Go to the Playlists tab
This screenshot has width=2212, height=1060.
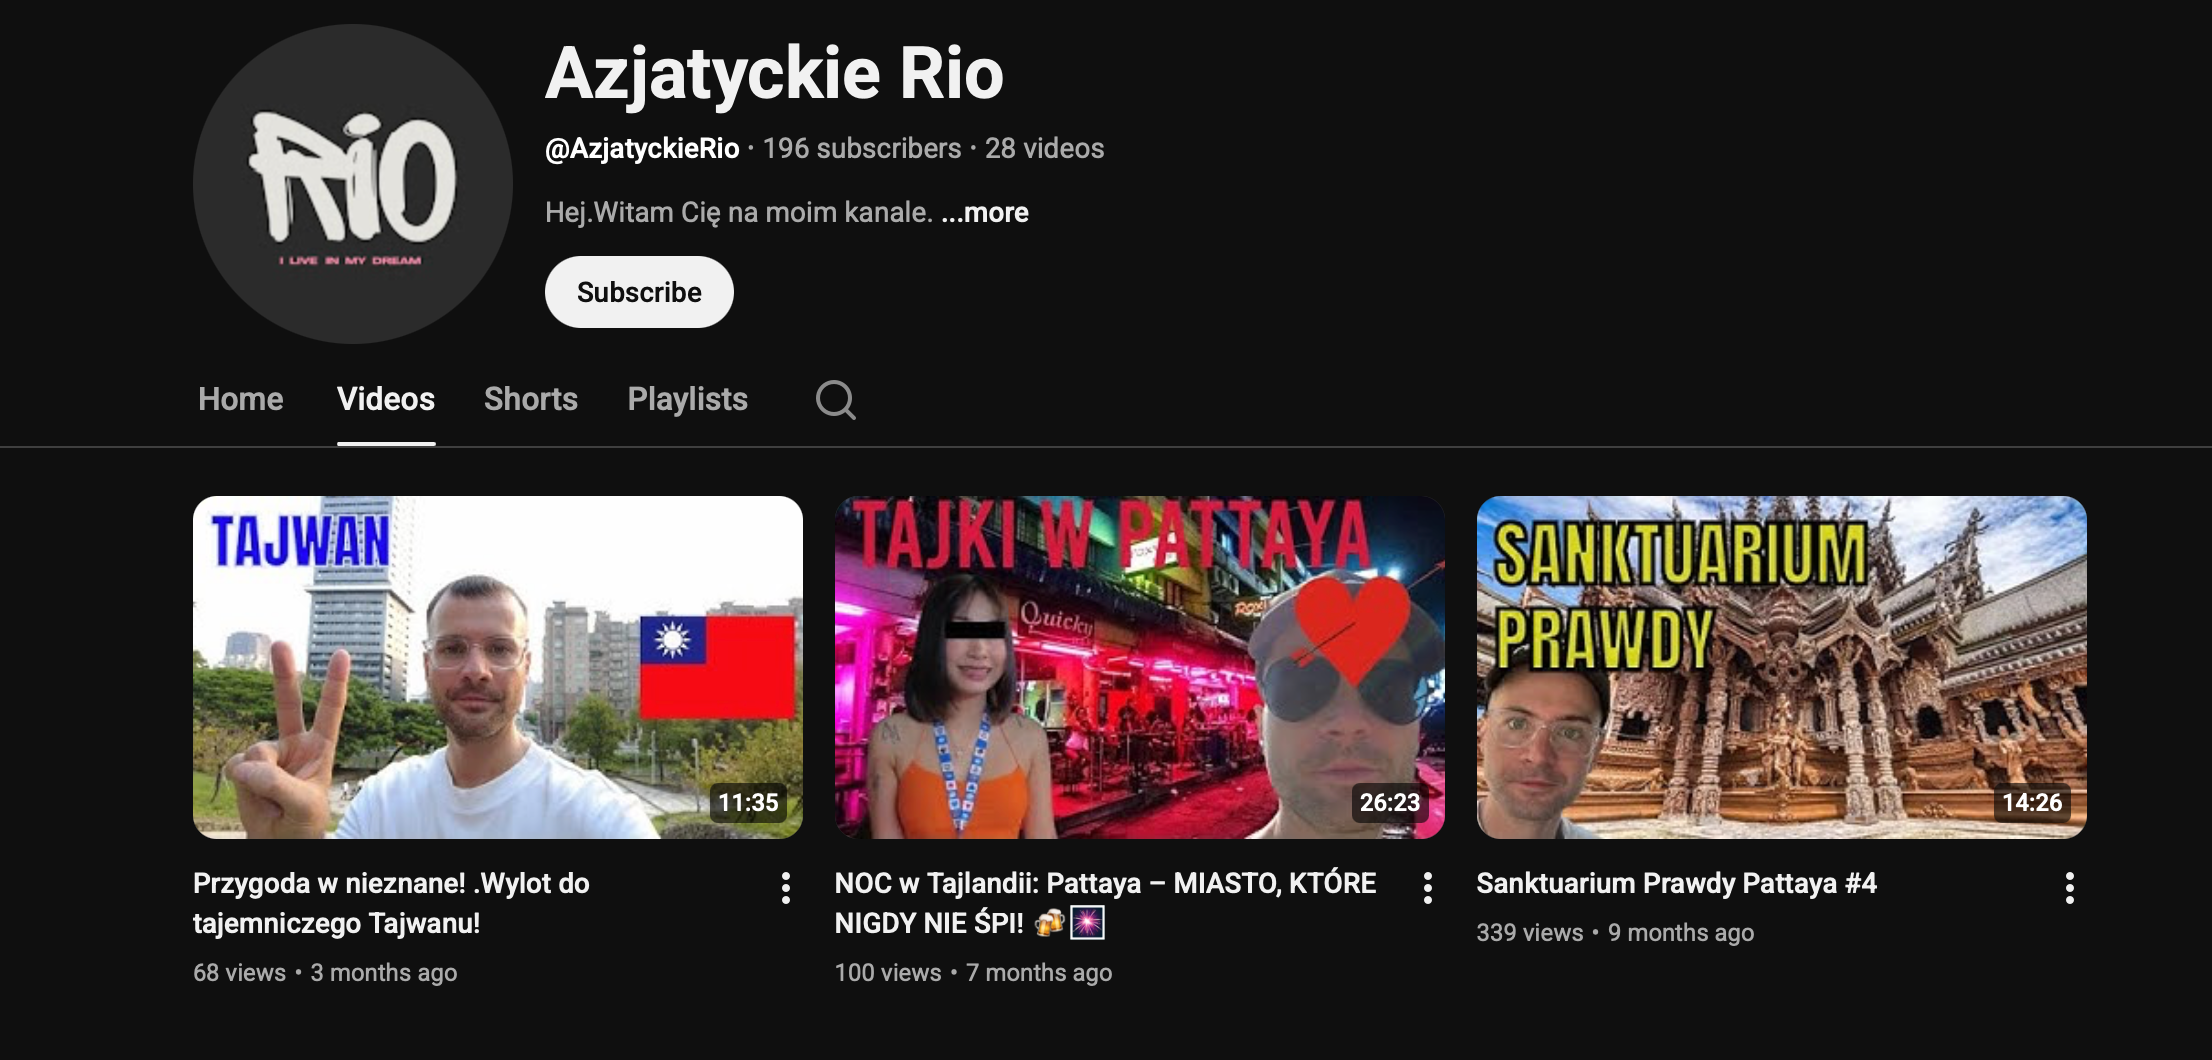pos(687,399)
